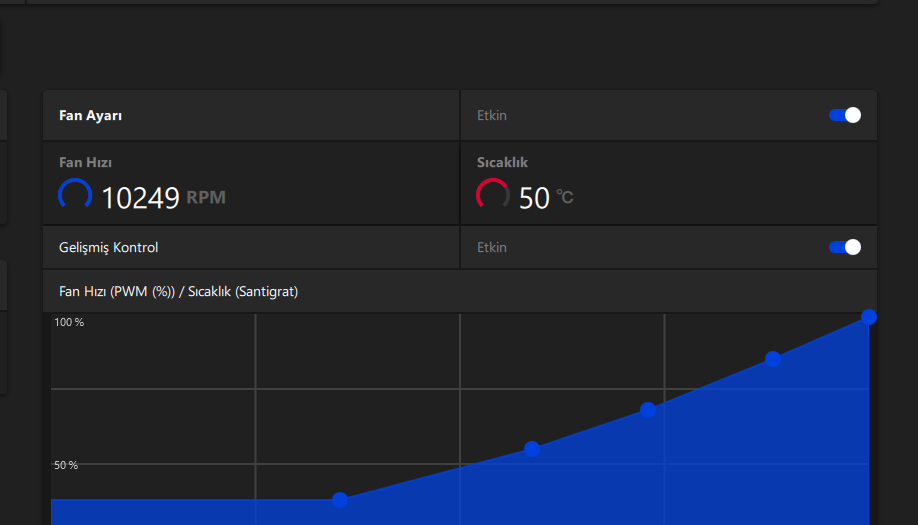This screenshot has width=918, height=525.
Task: Select the second curve point from the right
Action: 773,359
